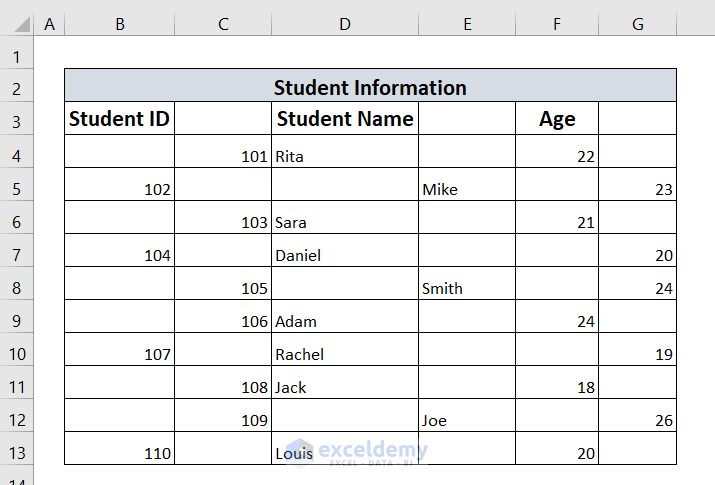The image size is (715, 485).
Task: Click the cell with ID 109
Action: tap(223, 420)
